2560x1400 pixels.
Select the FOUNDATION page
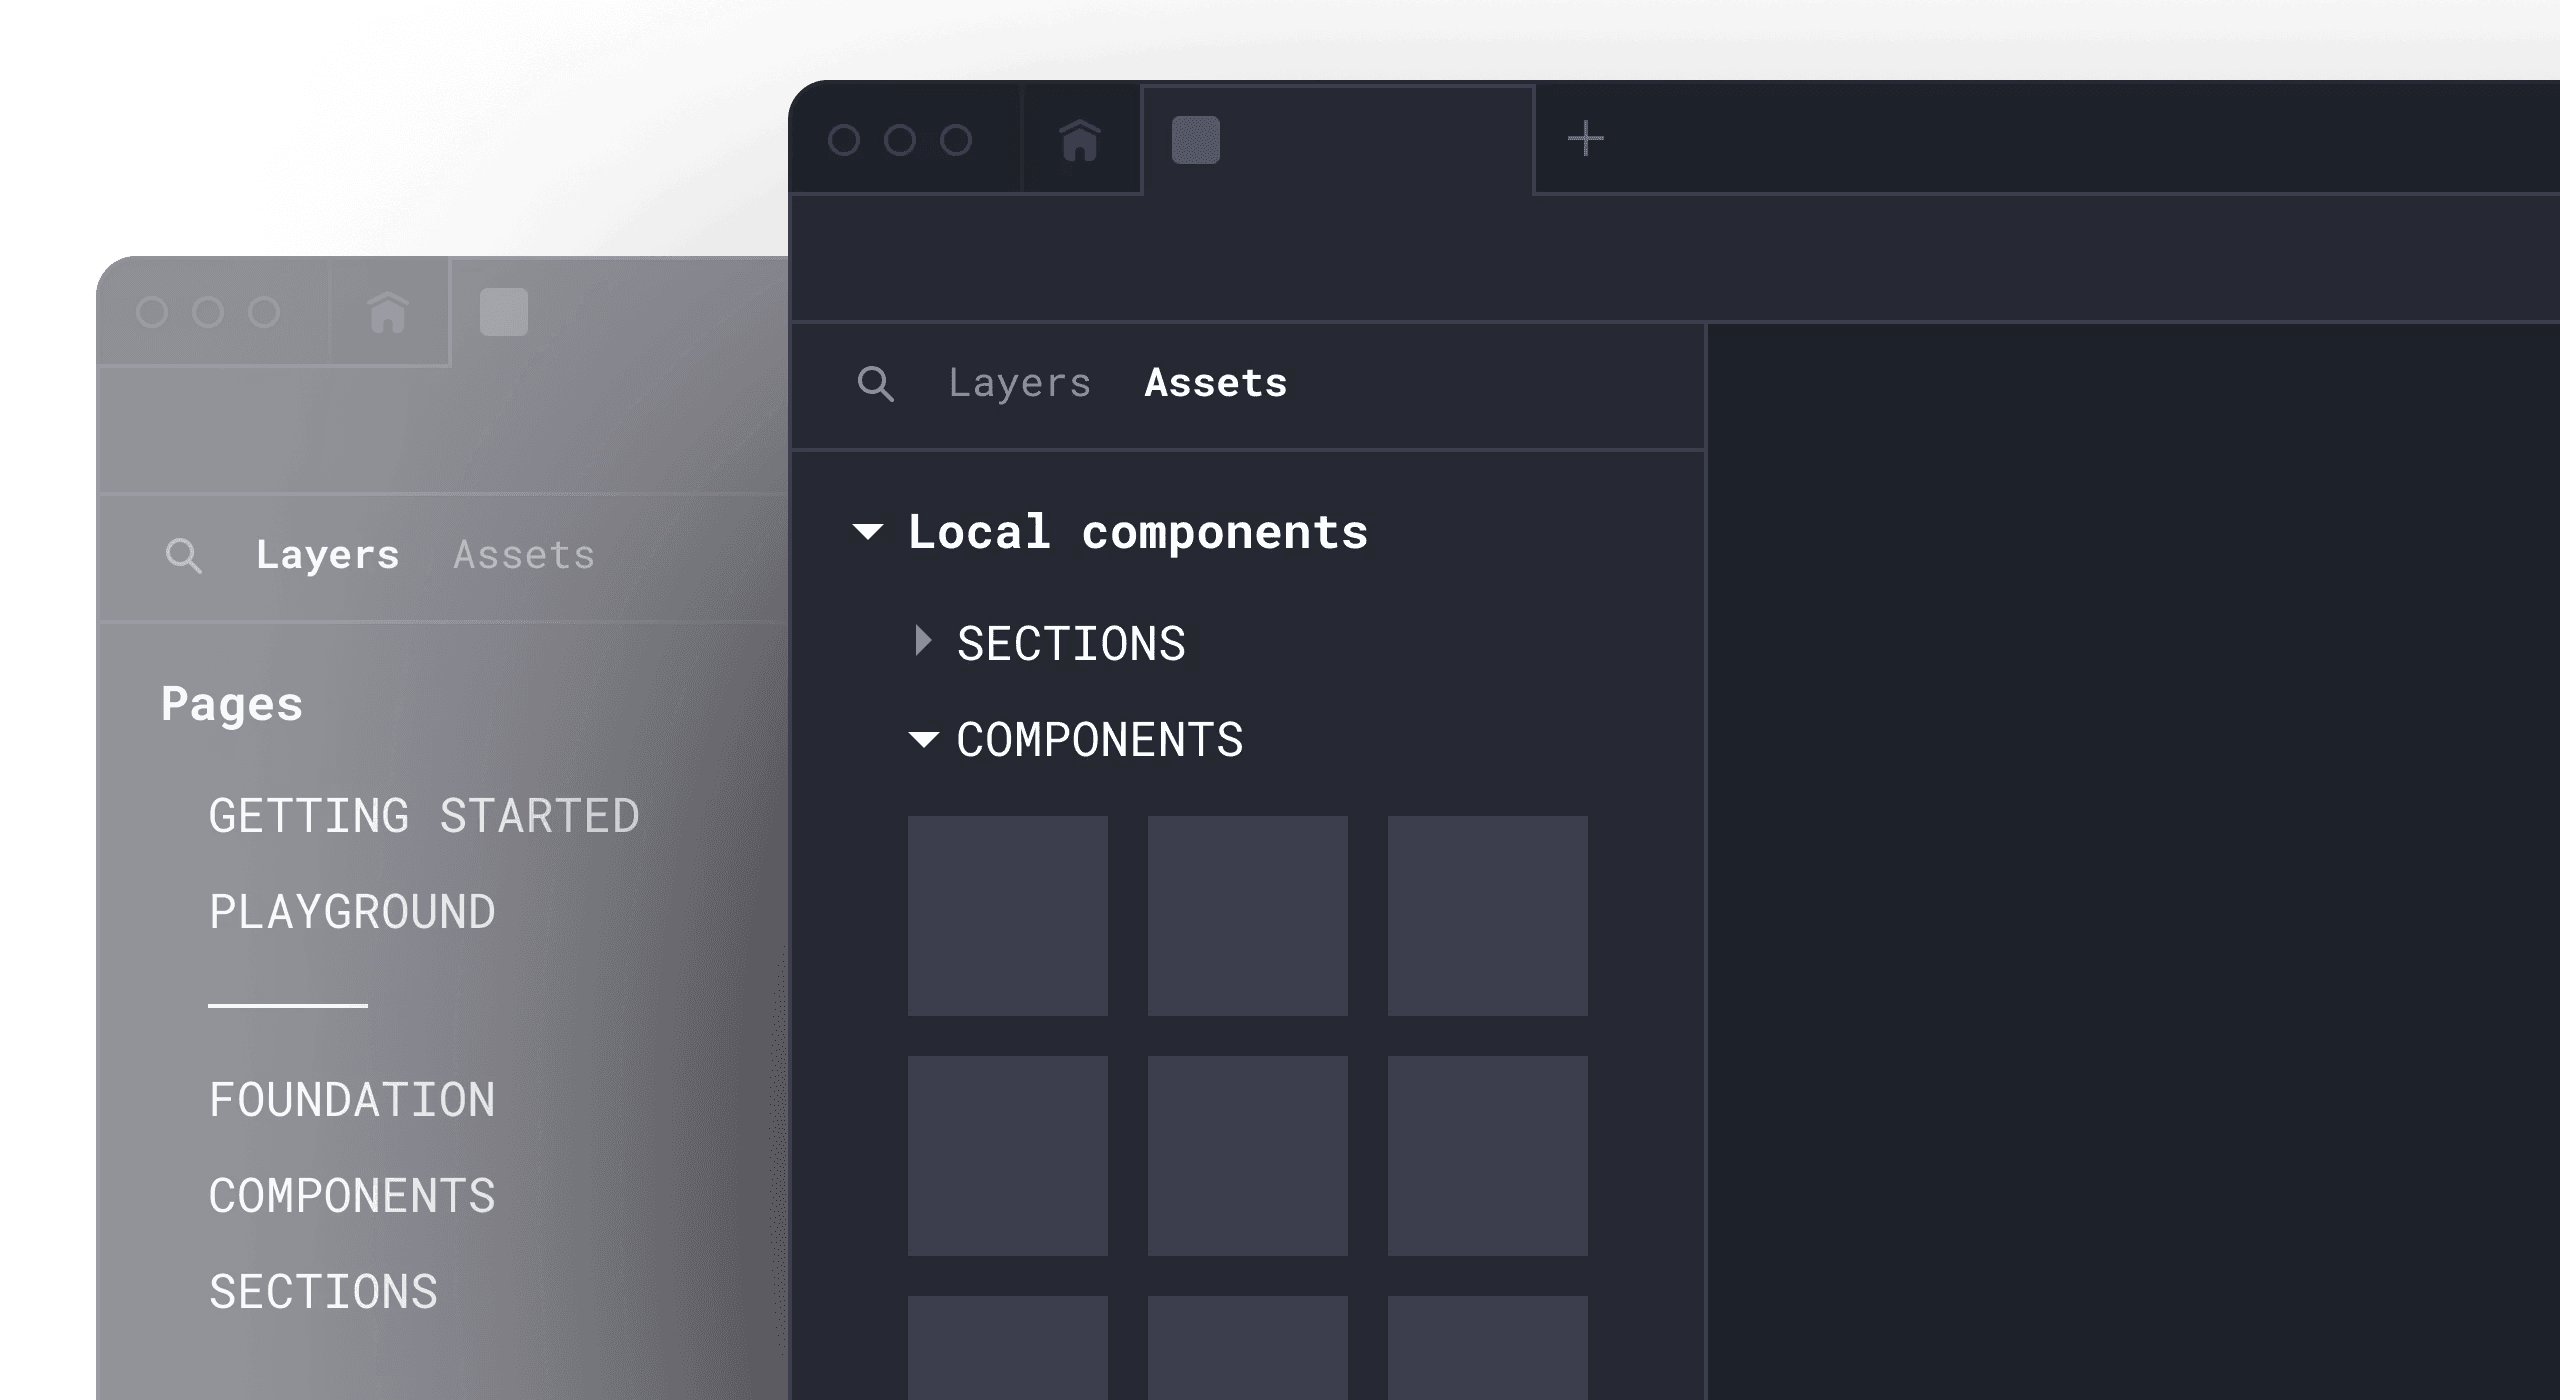click(x=352, y=1100)
